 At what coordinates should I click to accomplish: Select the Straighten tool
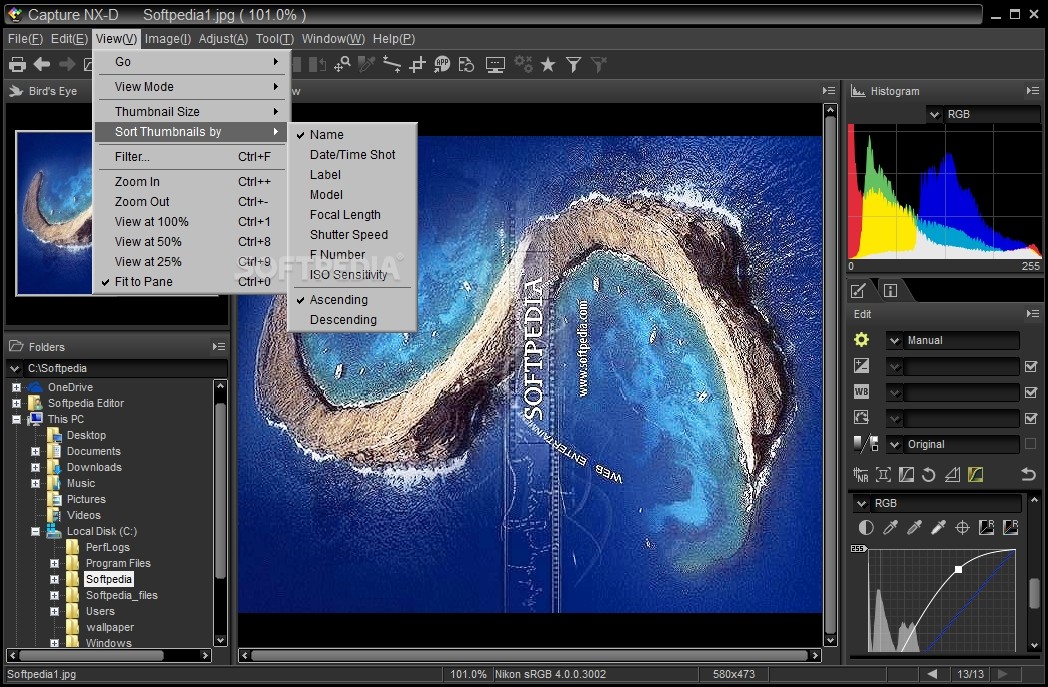(392, 64)
